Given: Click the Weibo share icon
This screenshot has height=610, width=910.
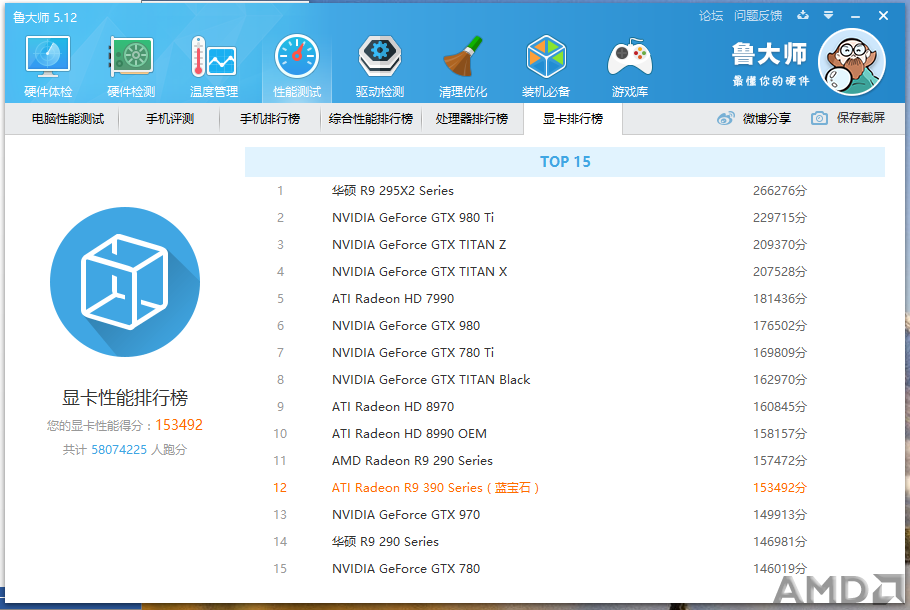Looking at the screenshot, I should (725, 118).
